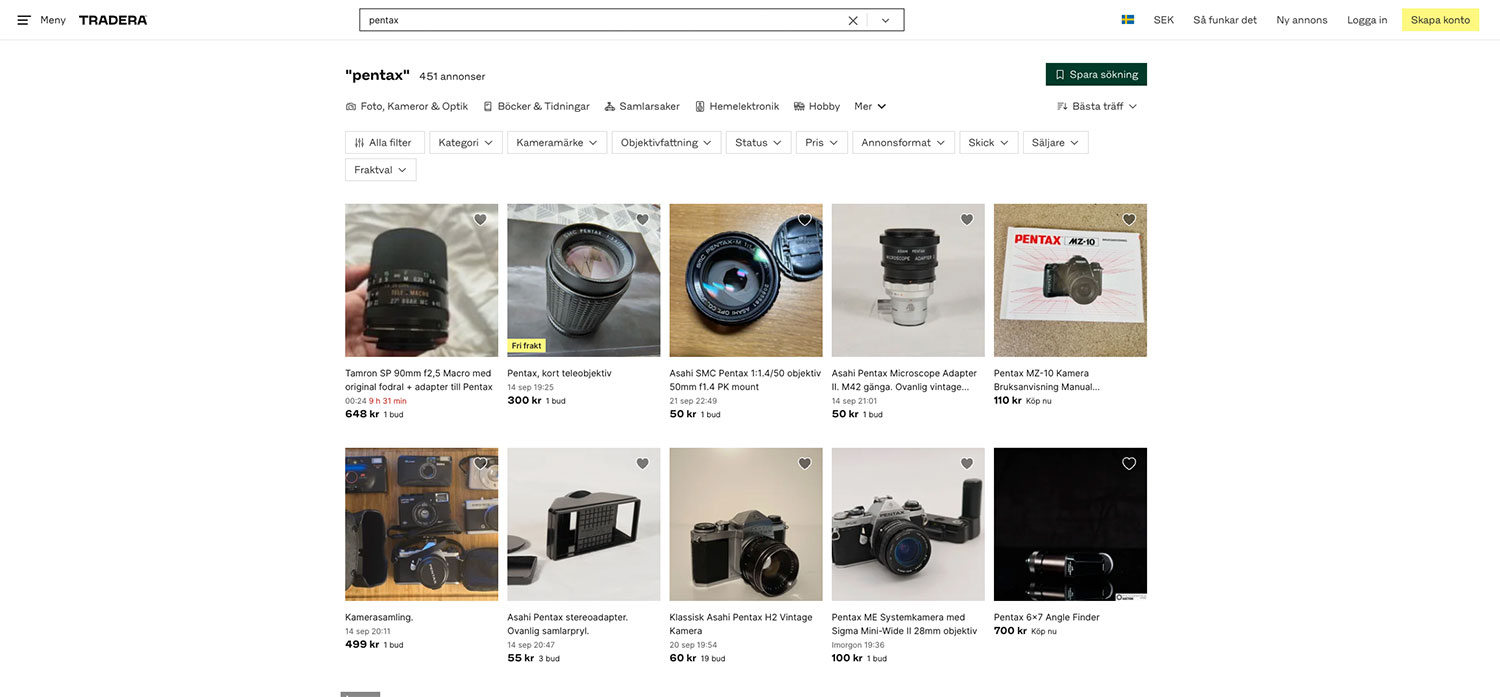Open the search category dropdown arrow
Image resolution: width=1500 pixels, height=697 pixels.
pos(885,20)
